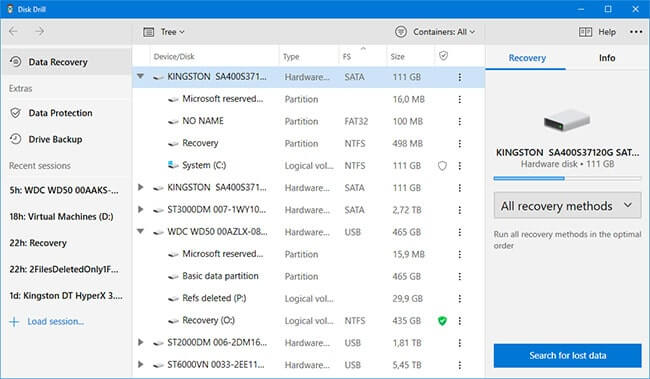Expand the second KINGSTON SA400S371 disk

(x=141, y=187)
